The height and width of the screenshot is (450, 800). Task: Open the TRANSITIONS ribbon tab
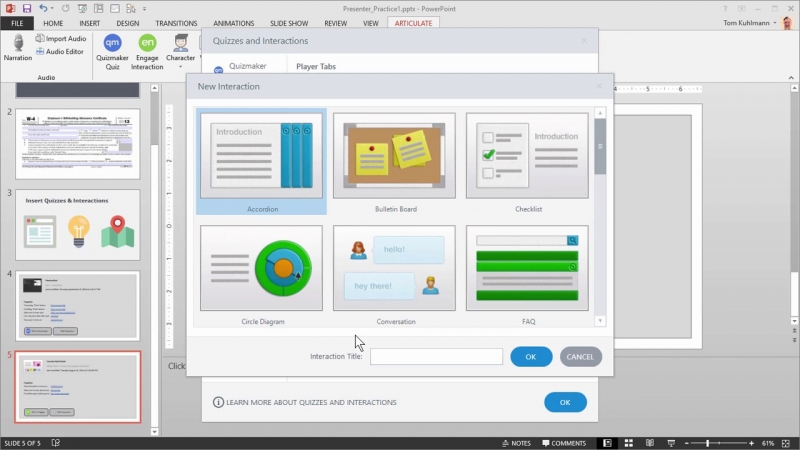[176, 23]
